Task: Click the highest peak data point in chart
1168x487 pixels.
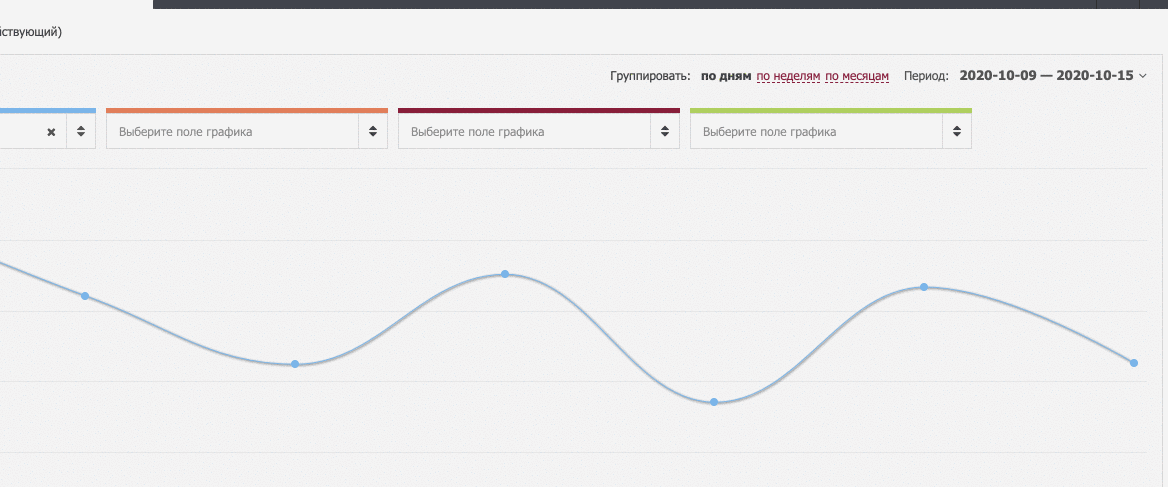Action: [x=505, y=274]
